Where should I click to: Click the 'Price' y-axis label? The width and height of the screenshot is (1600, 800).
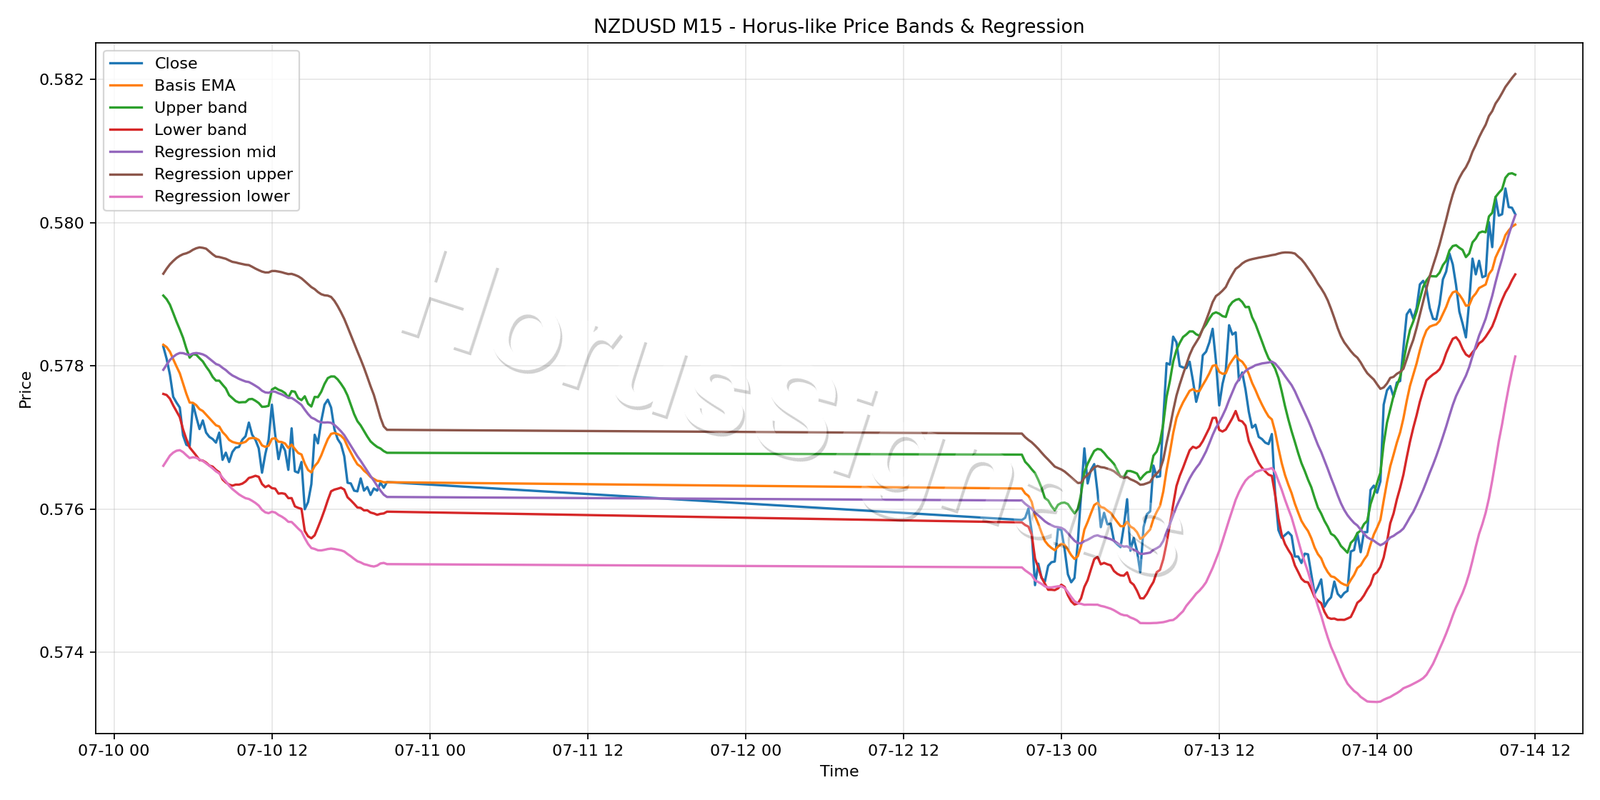26,390
